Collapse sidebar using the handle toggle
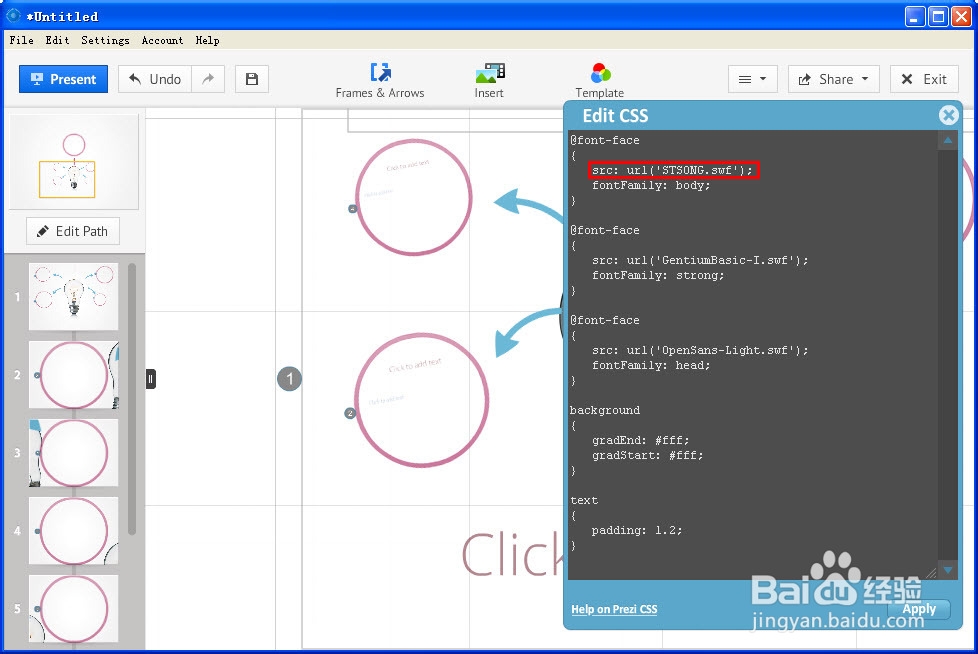 point(151,378)
